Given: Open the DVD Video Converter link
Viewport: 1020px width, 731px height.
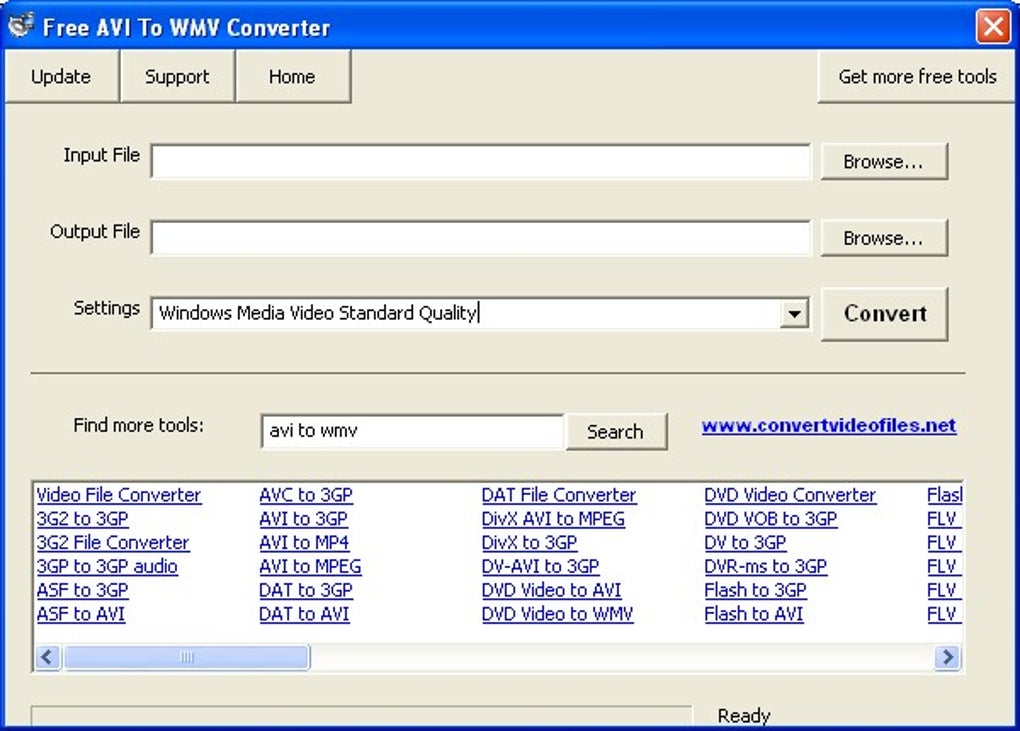Looking at the screenshot, I should [x=790, y=495].
